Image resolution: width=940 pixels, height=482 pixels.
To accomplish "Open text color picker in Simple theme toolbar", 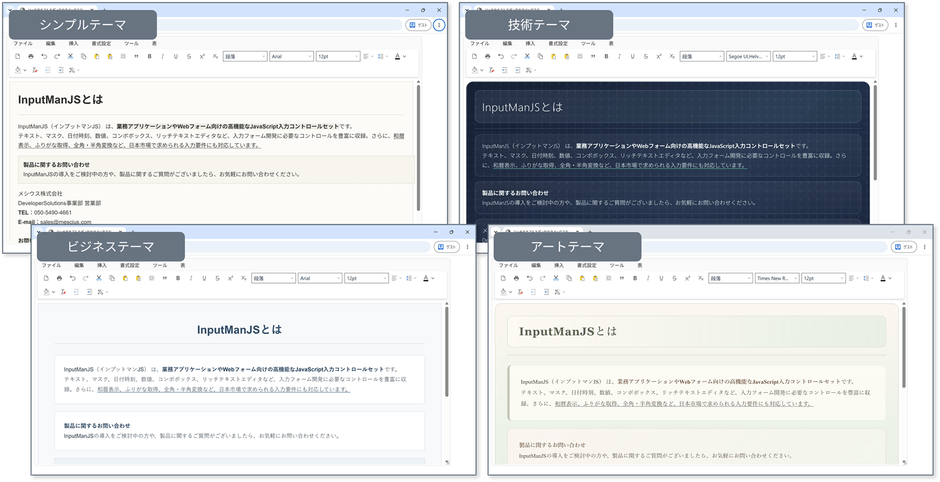I will tap(400, 56).
